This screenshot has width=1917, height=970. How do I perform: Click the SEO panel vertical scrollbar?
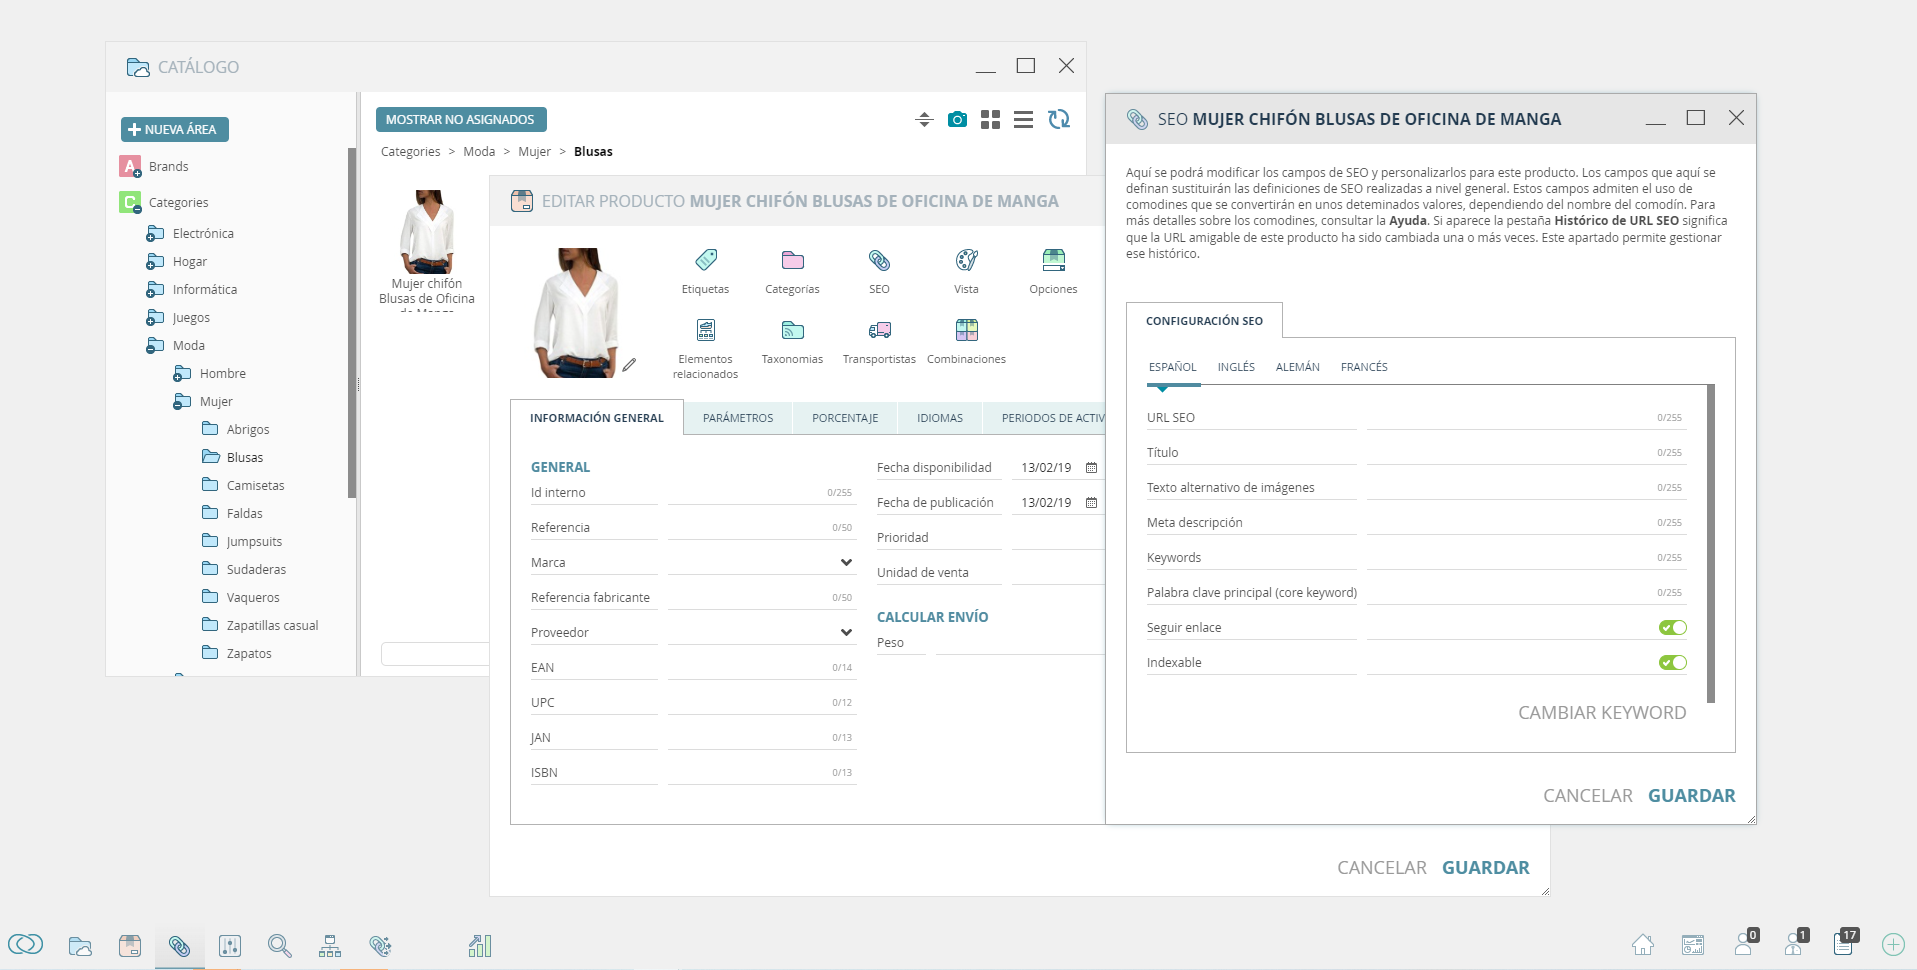pyautogui.click(x=1711, y=543)
